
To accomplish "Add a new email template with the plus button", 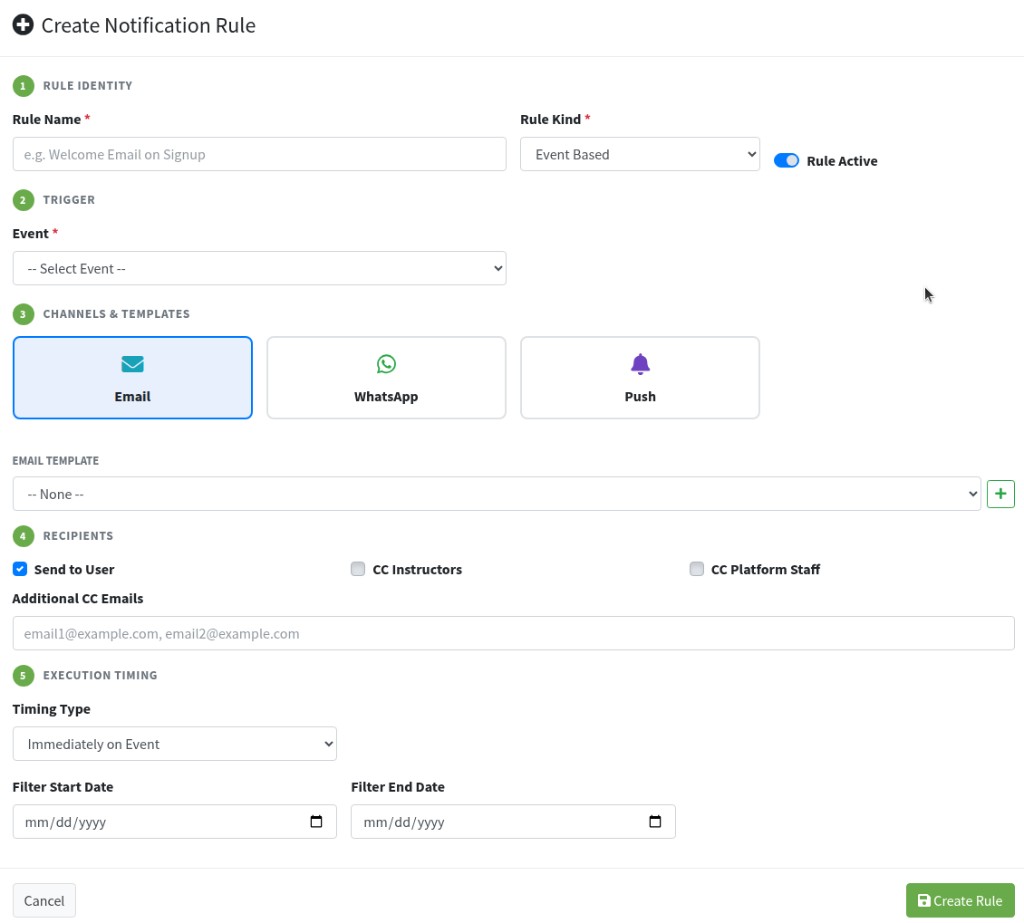I will [1000, 494].
